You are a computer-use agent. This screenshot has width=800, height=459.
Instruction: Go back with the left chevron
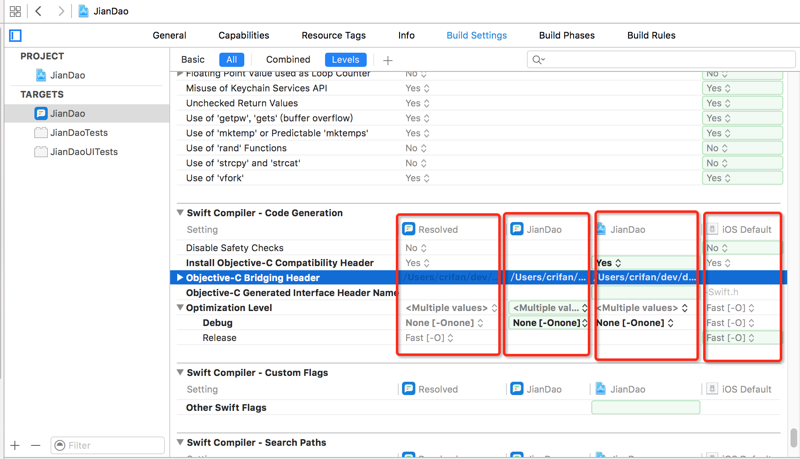click(x=38, y=11)
